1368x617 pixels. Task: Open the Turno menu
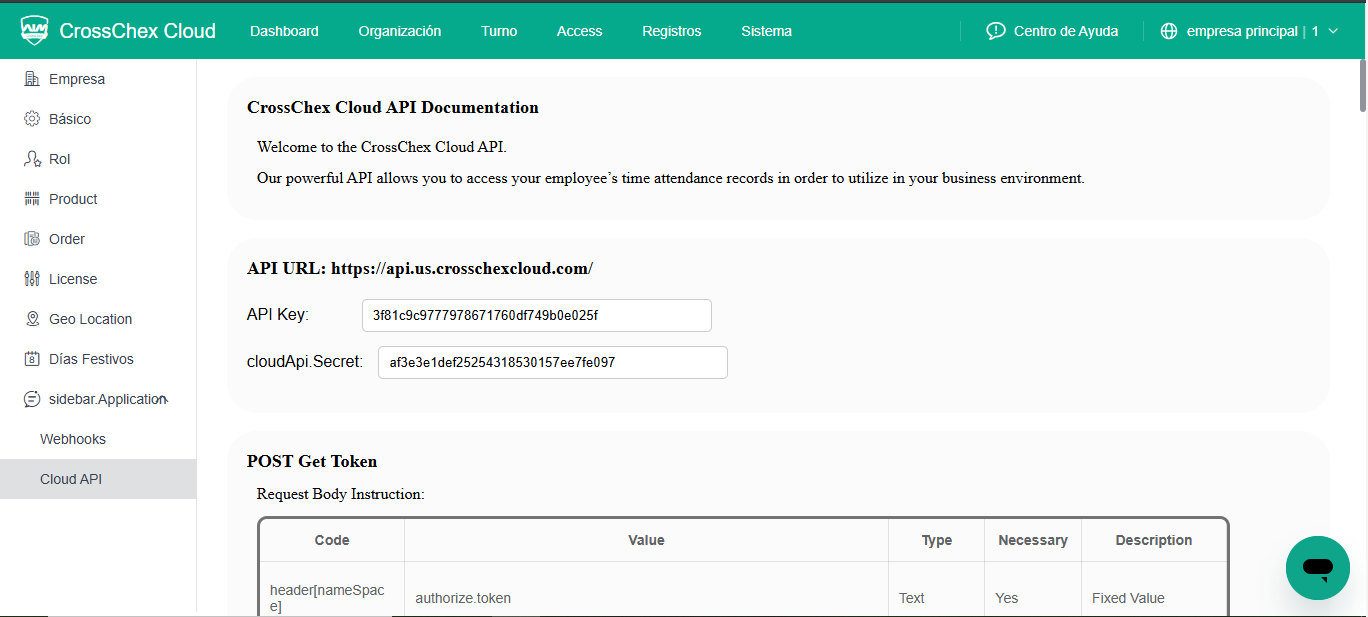499,31
